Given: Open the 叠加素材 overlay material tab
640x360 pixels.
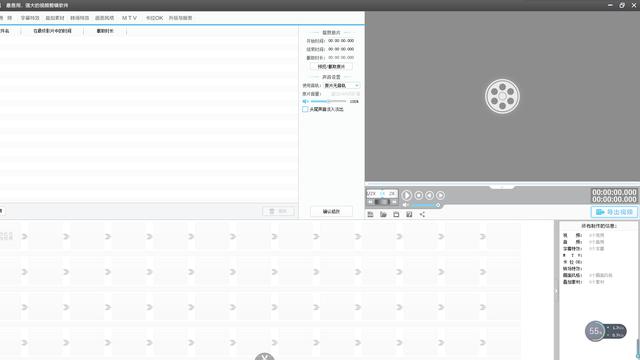Looking at the screenshot, I should (x=55, y=18).
